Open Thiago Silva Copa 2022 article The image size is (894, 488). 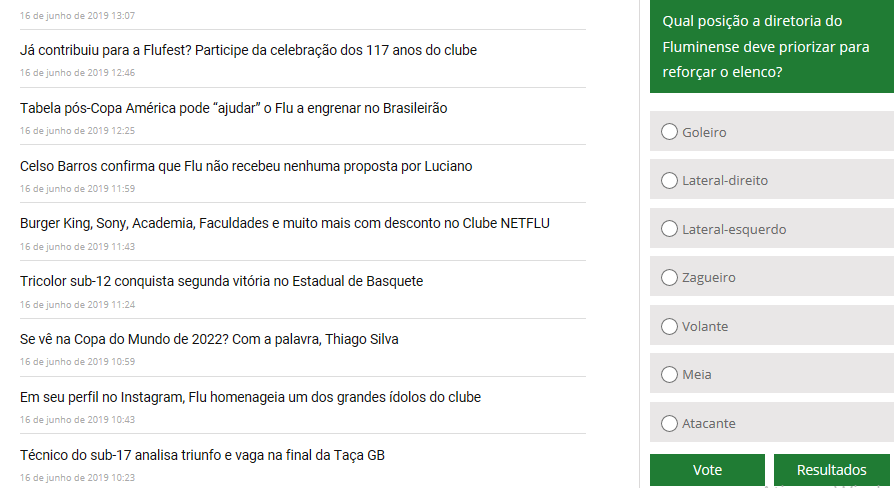click(209, 339)
